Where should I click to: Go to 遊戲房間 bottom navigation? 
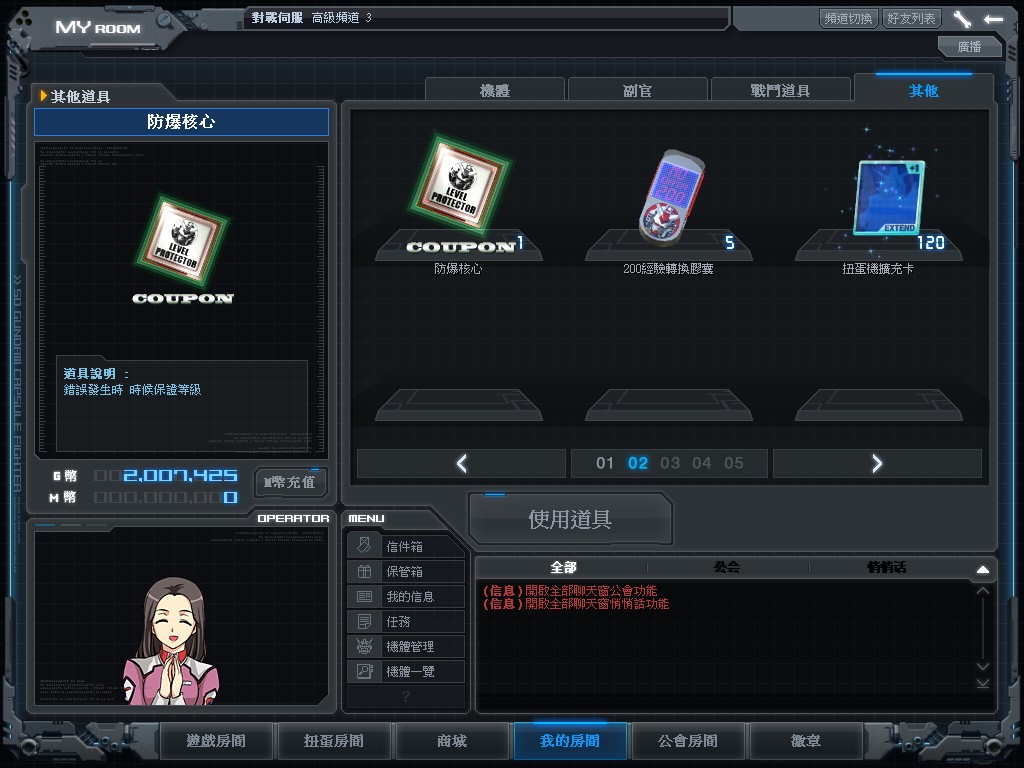[x=216, y=741]
